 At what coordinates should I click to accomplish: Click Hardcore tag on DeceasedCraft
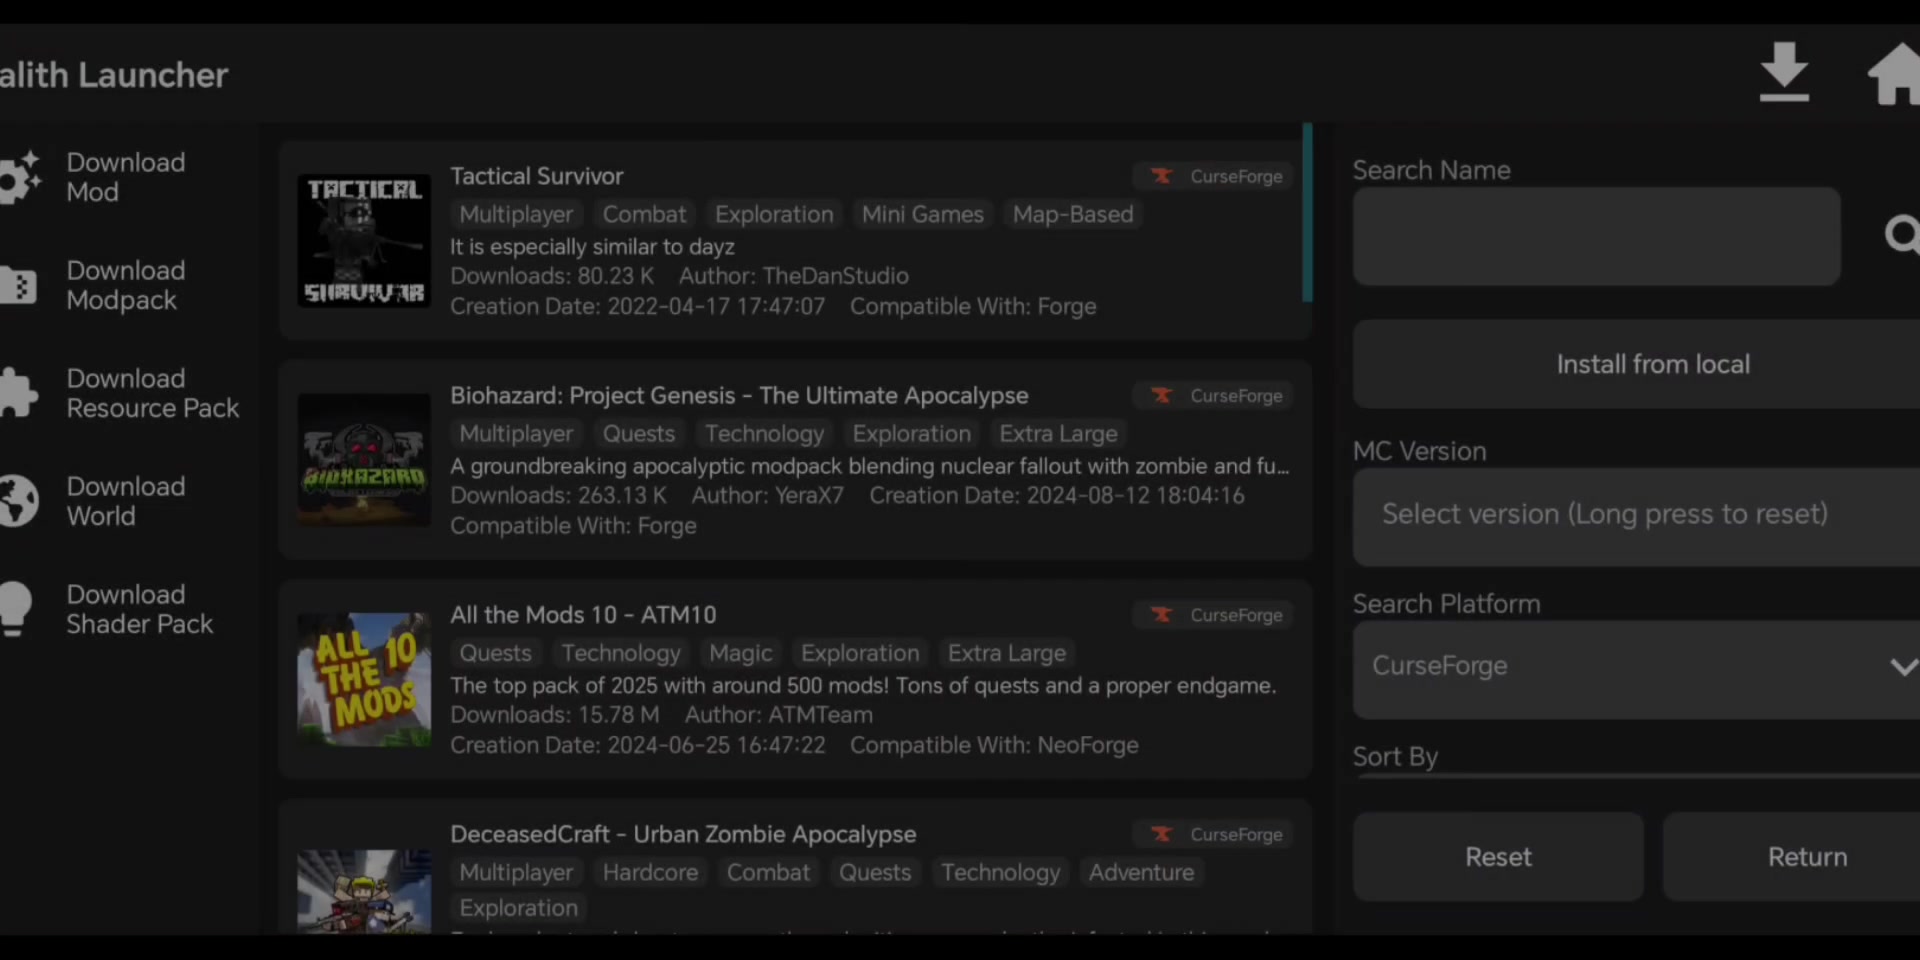(x=650, y=872)
